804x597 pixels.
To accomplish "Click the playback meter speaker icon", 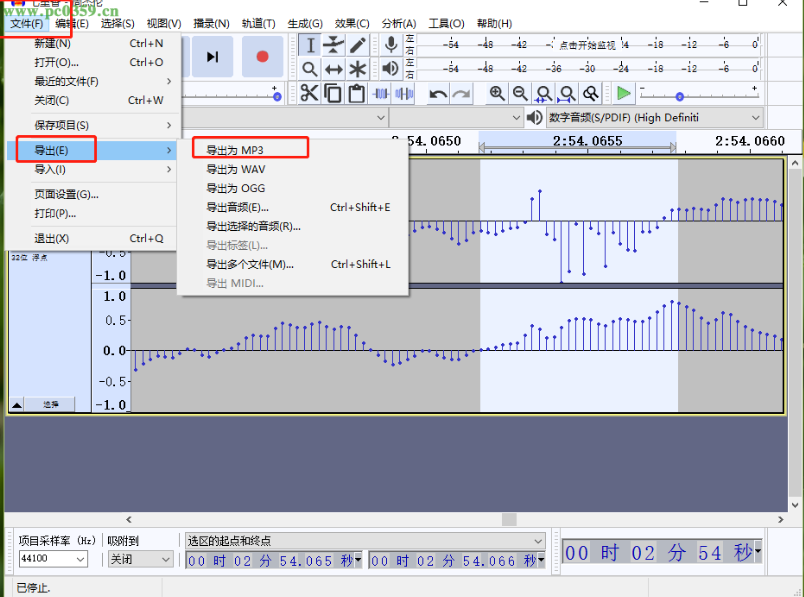I will (391, 69).
